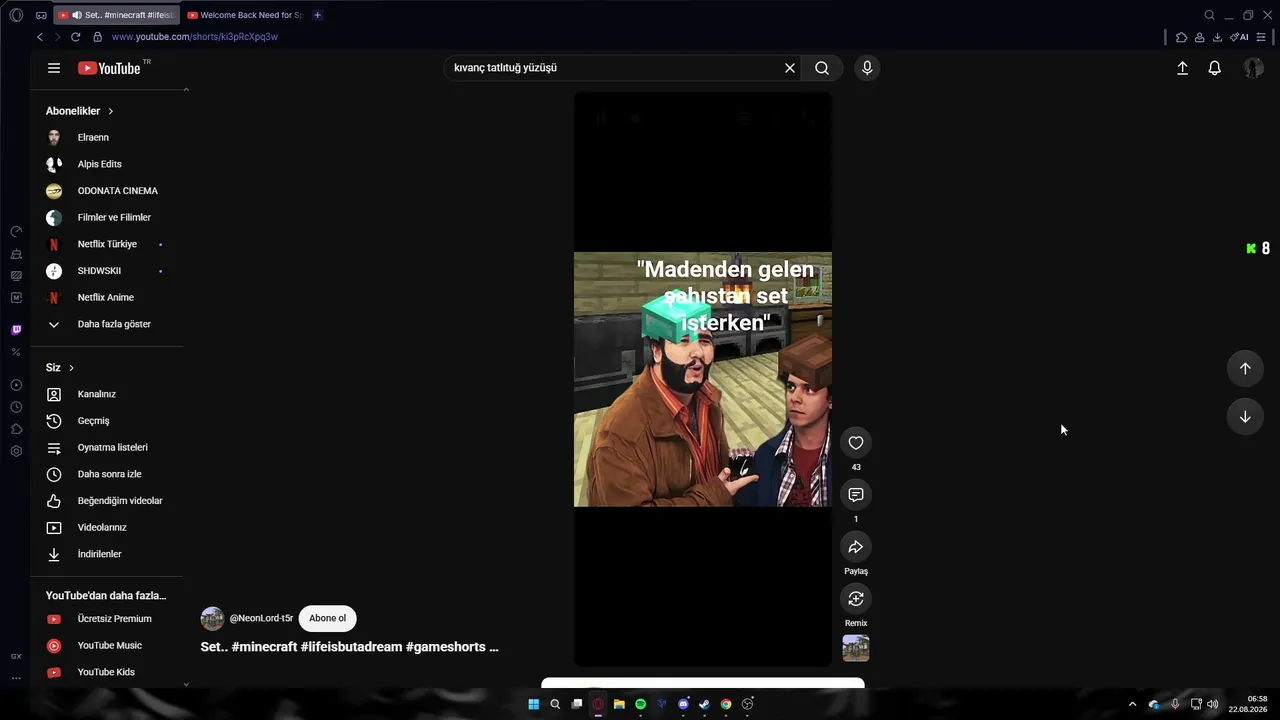Click the address bar URL
This screenshot has width=1280, height=720.
pos(195,37)
